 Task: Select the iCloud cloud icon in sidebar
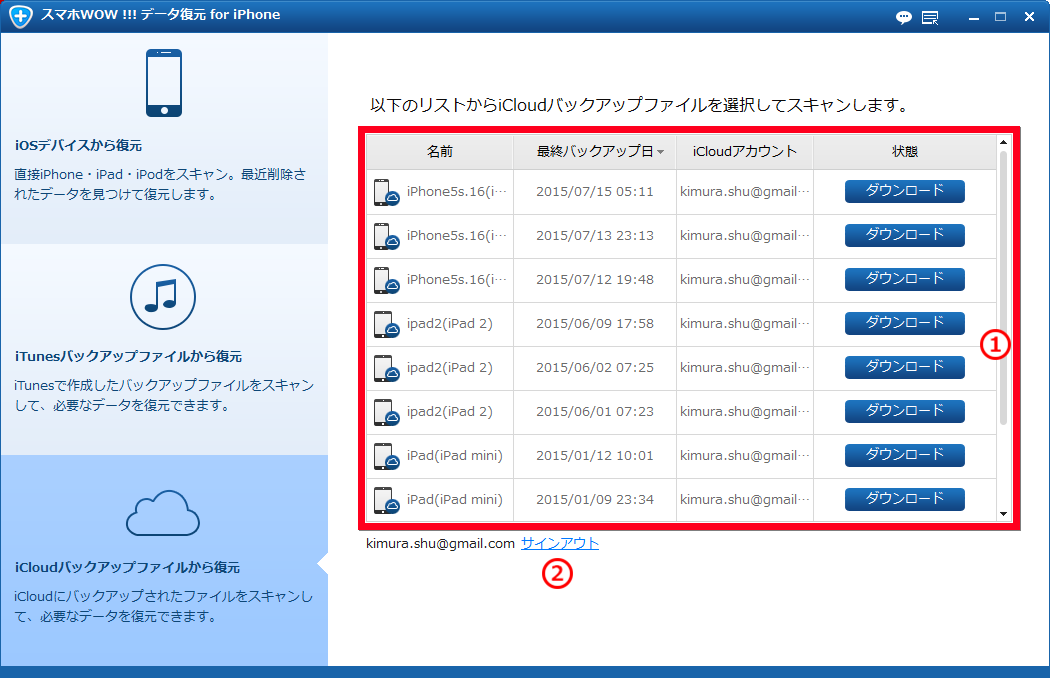click(x=163, y=513)
